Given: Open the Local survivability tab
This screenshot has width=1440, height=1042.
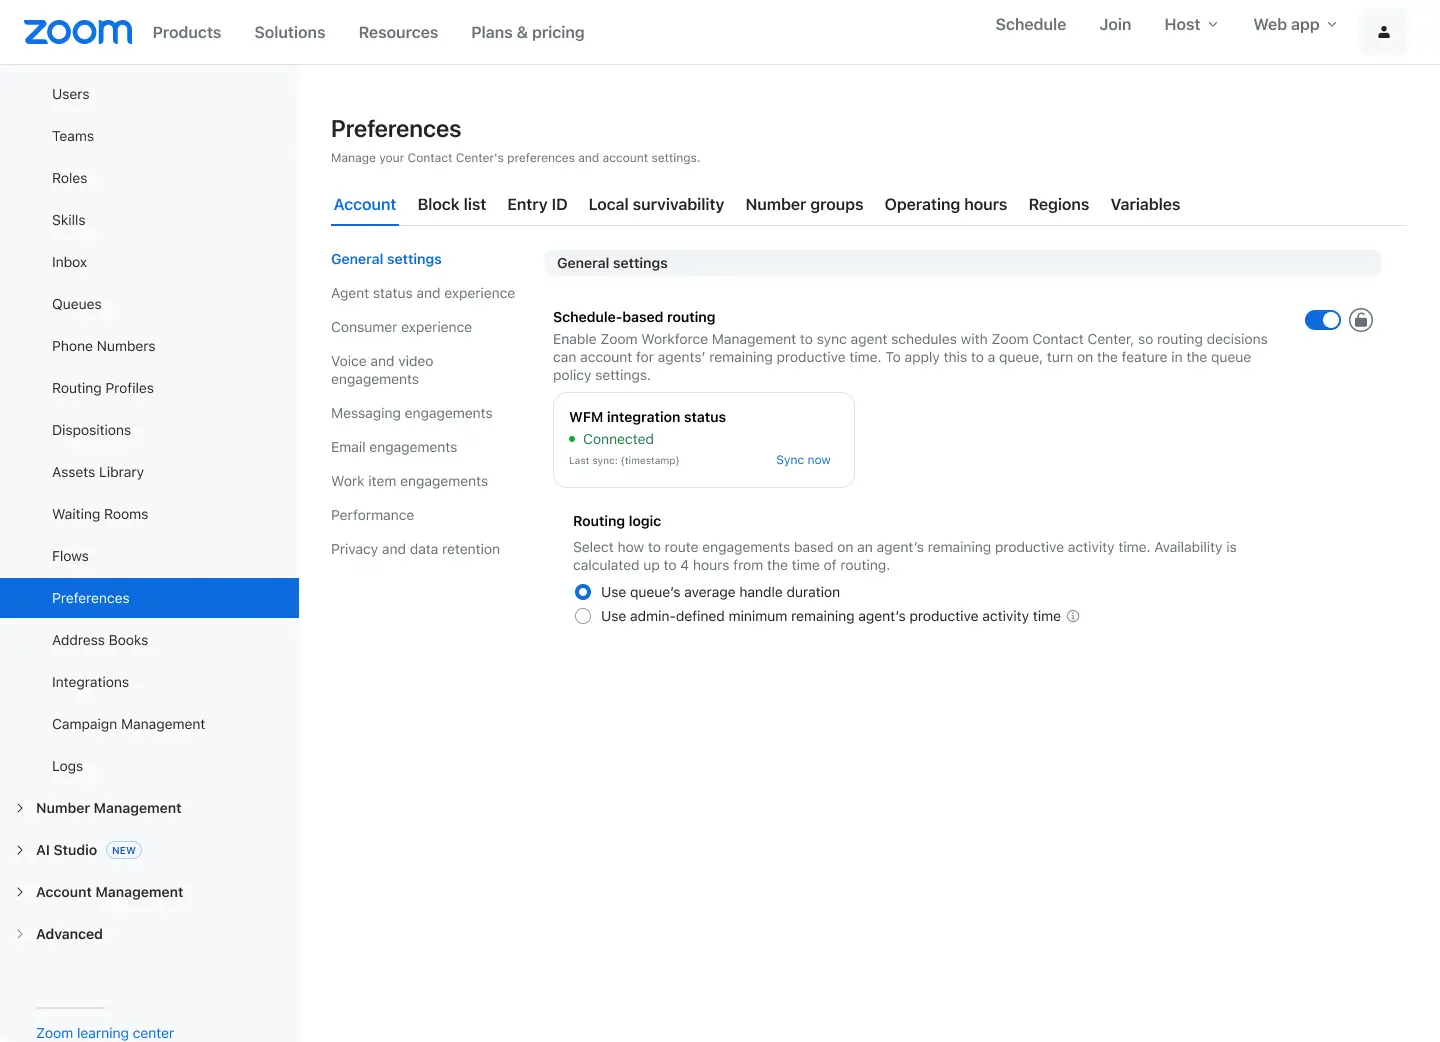Looking at the screenshot, I should pyautogui.click(x=656, y=204).
